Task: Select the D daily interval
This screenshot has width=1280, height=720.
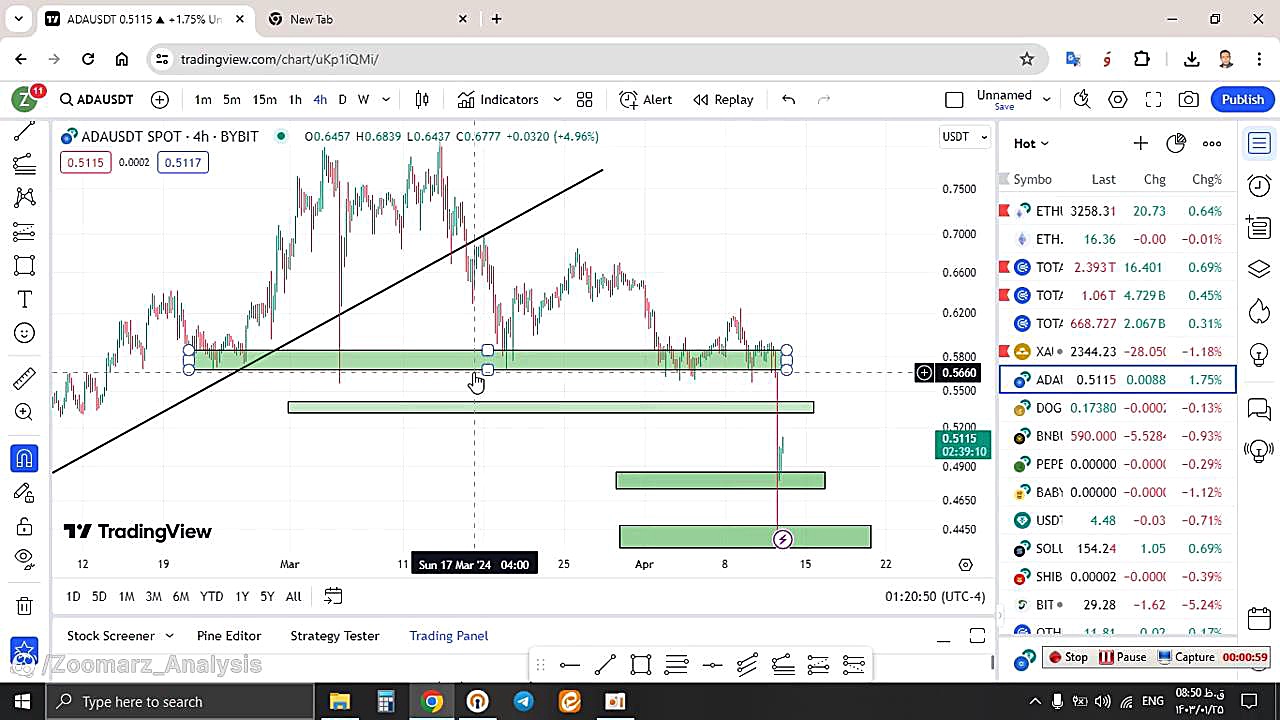Action: coord(342,99)
